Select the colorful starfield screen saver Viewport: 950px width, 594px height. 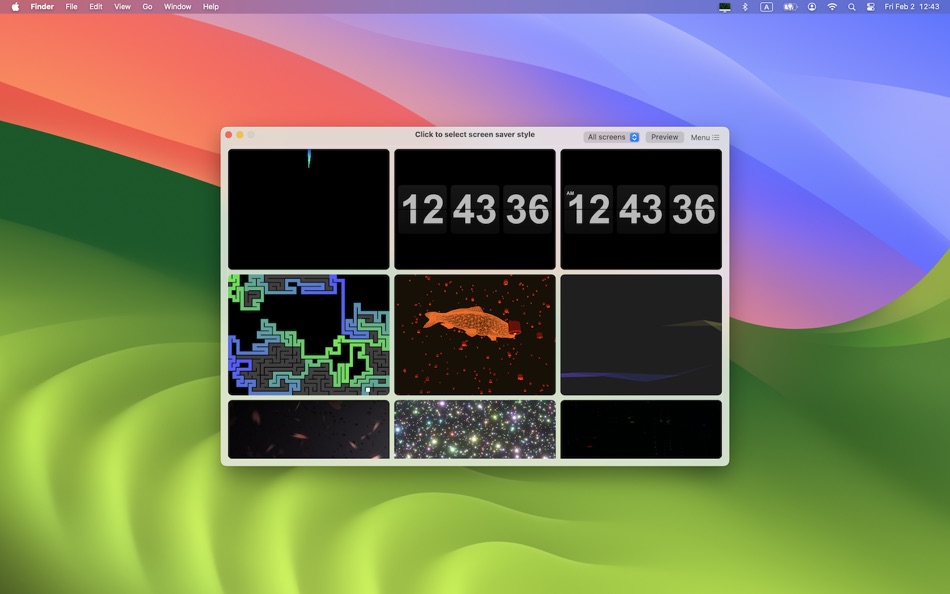(x=475, y=429)
